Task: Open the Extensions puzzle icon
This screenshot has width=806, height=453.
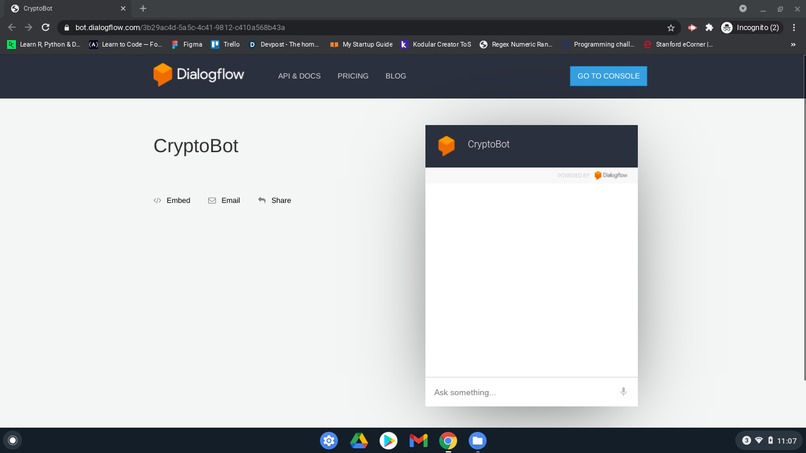Action: click(x=709, y=28)
